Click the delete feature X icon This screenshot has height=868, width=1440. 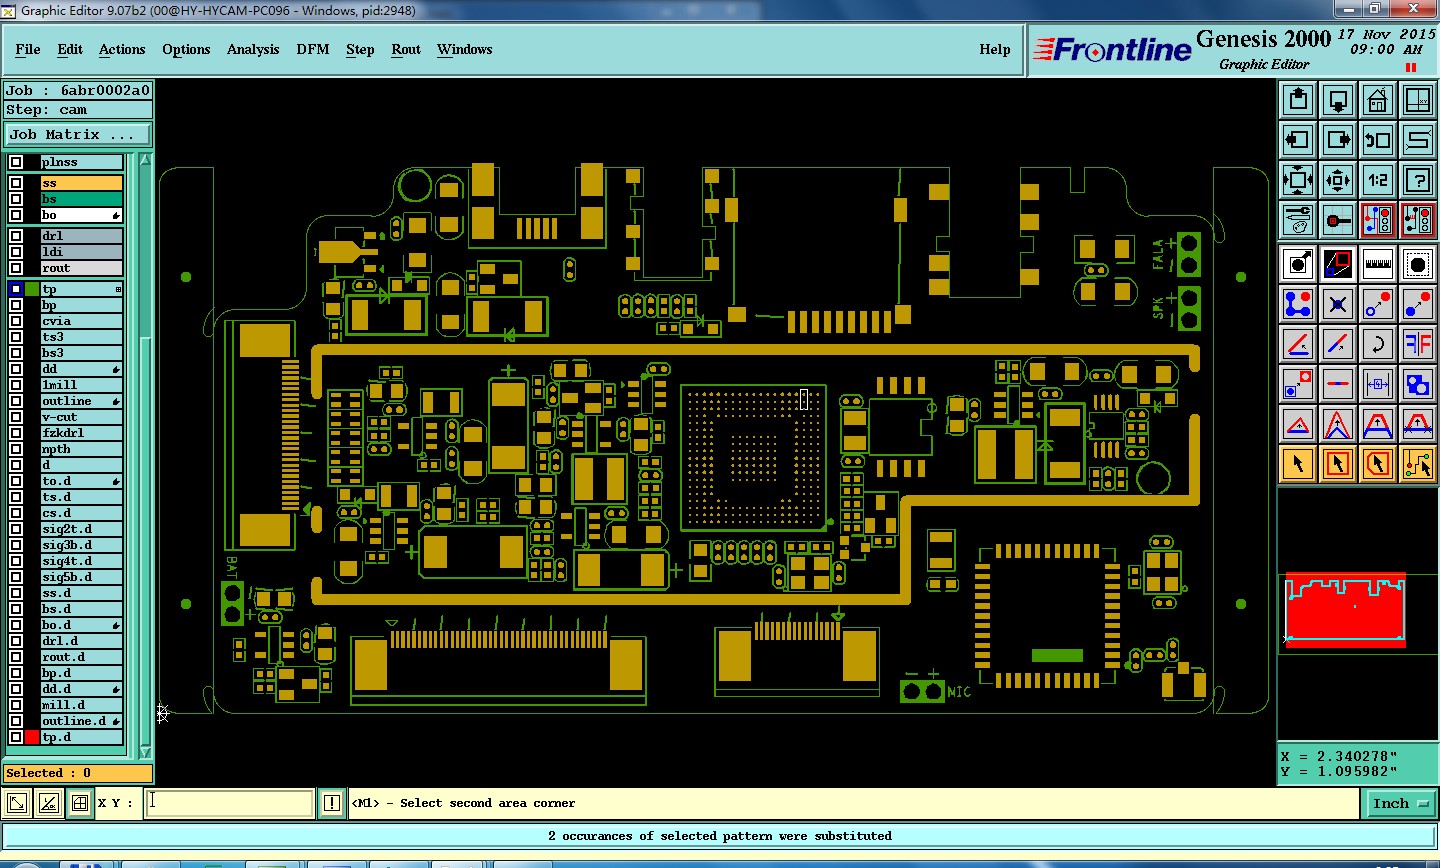point(1338,304)
